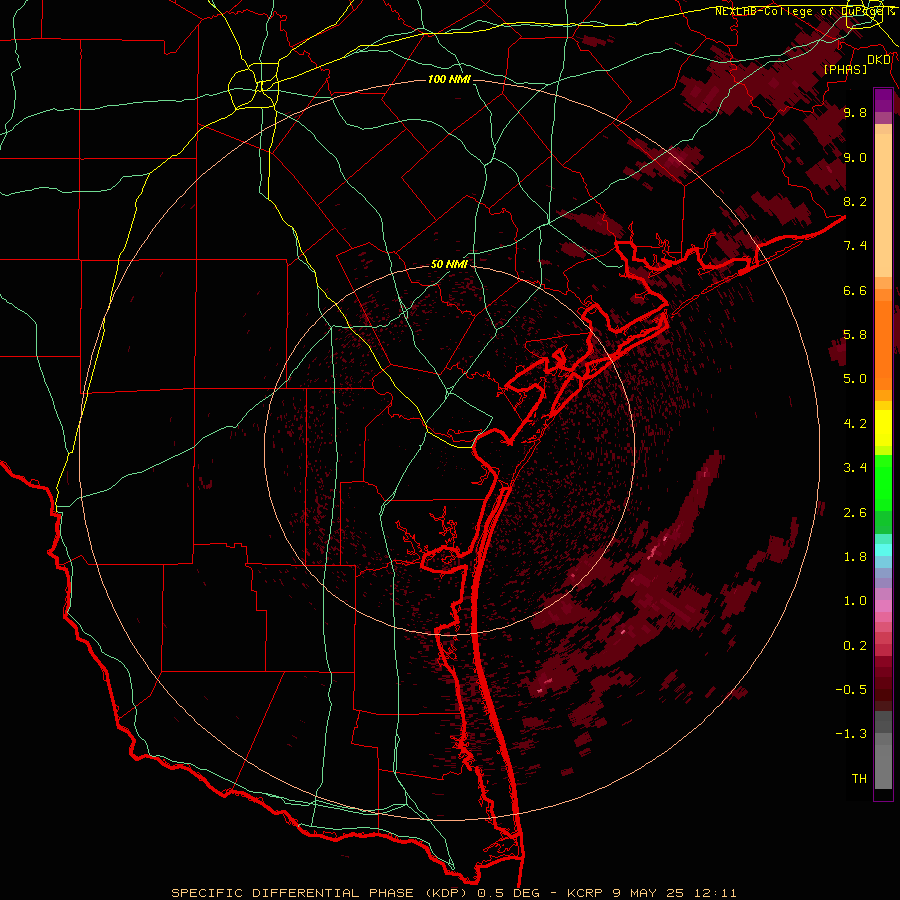Click the 5.8 value on the color scale

[x=855, y=335]
